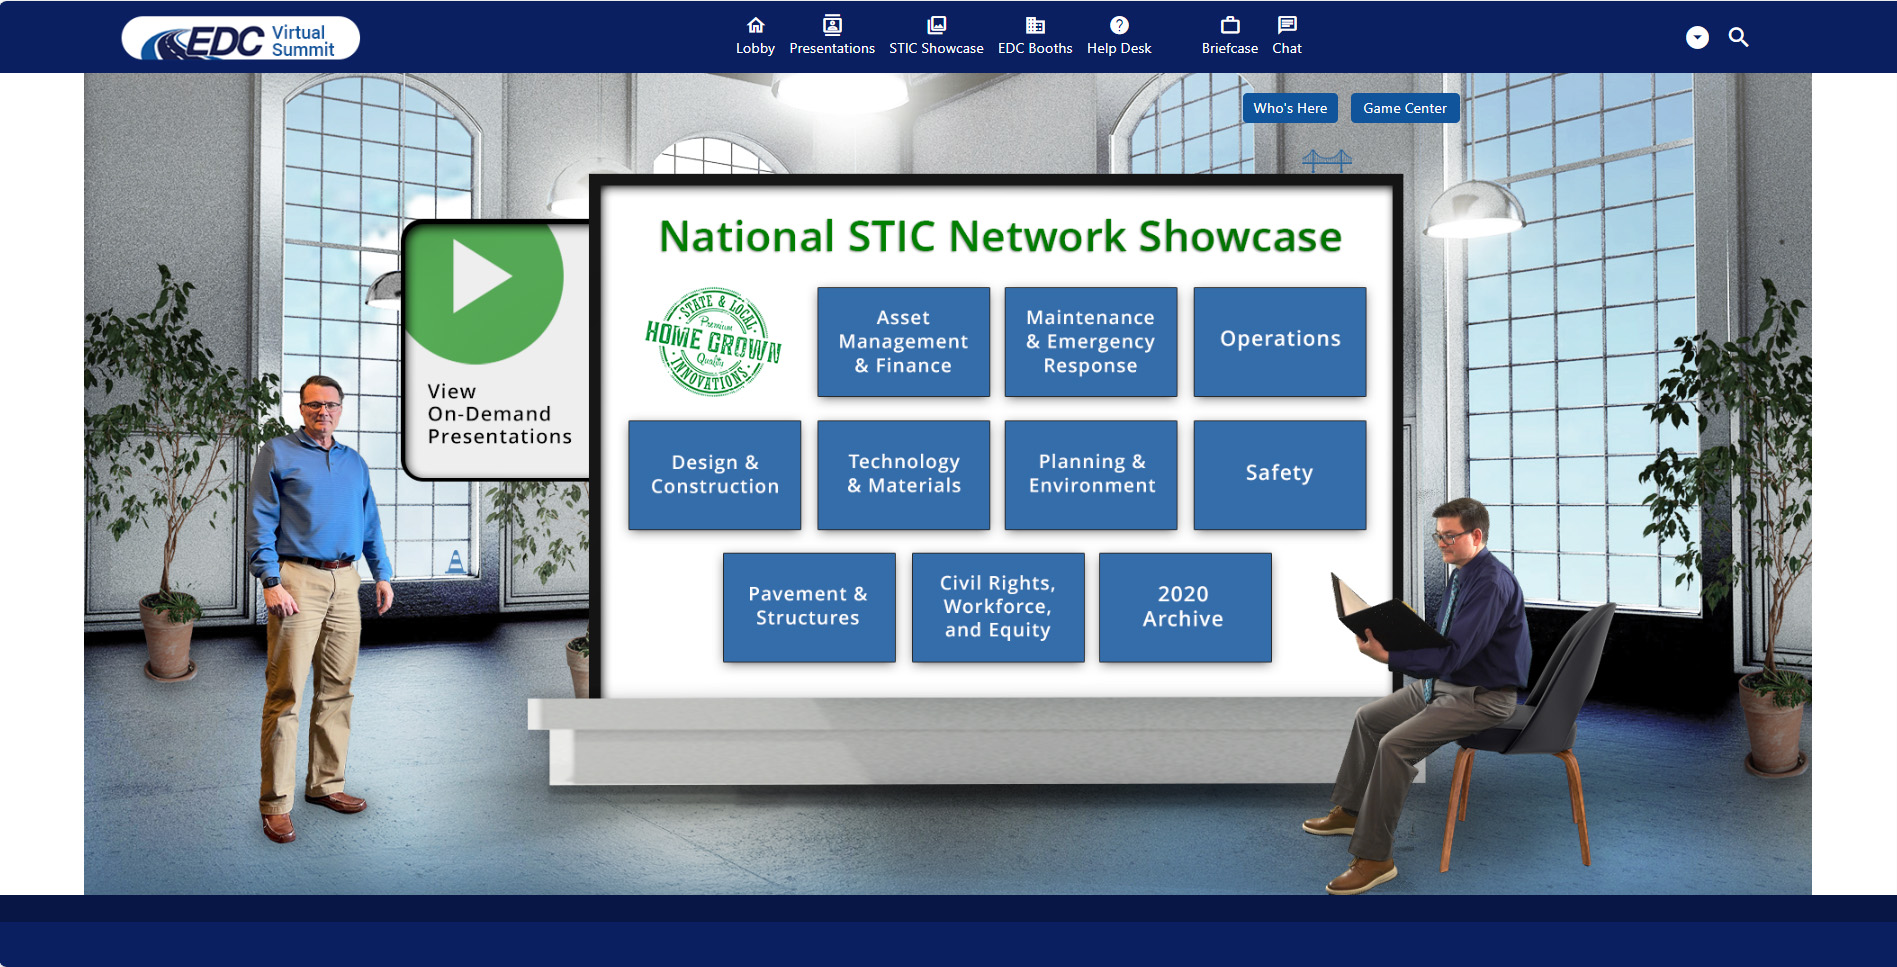
Task: Open the Briefcase icon
Action: 1230,25
